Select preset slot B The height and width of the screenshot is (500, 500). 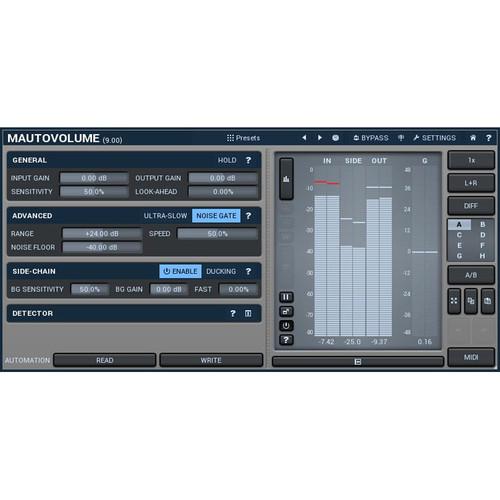click(x=482, y=225)
